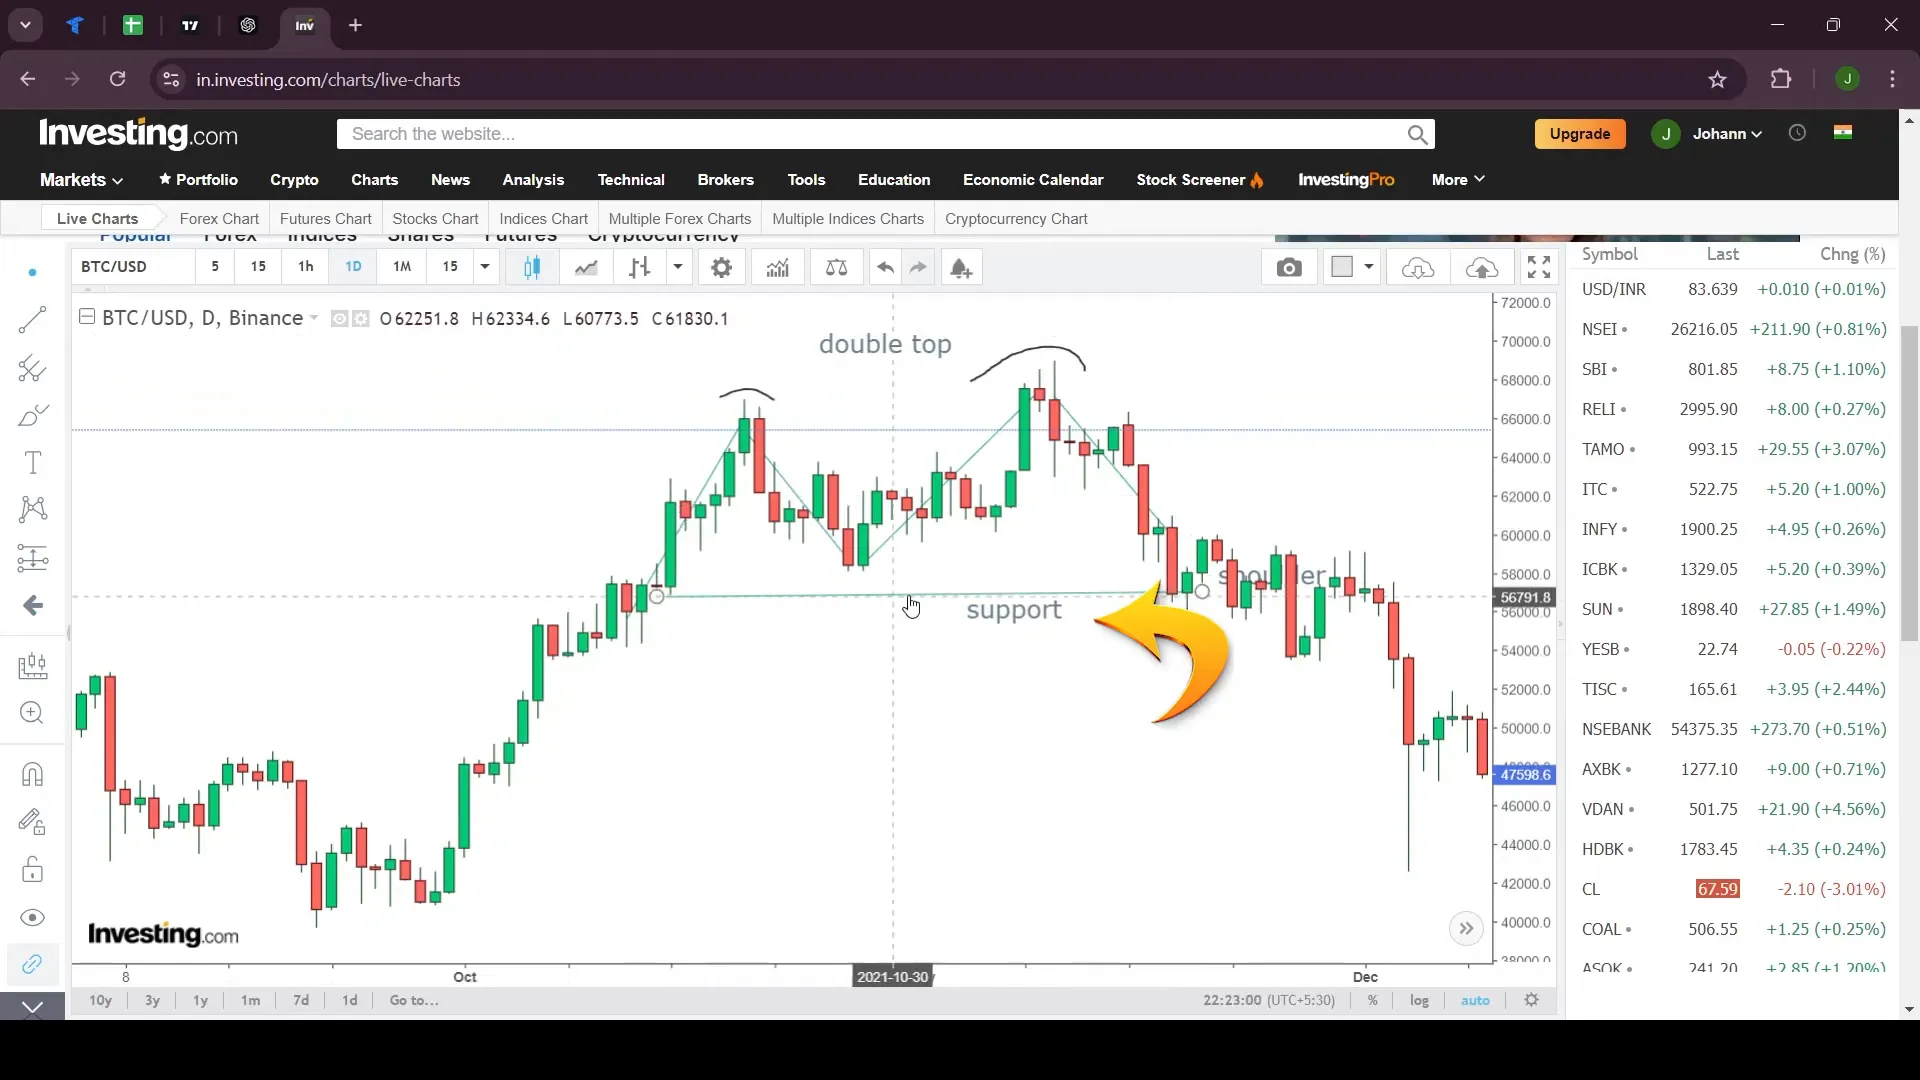
Task: Expand the chart interval dropdown
Action: pyautogui.click(x=485, y=266)
